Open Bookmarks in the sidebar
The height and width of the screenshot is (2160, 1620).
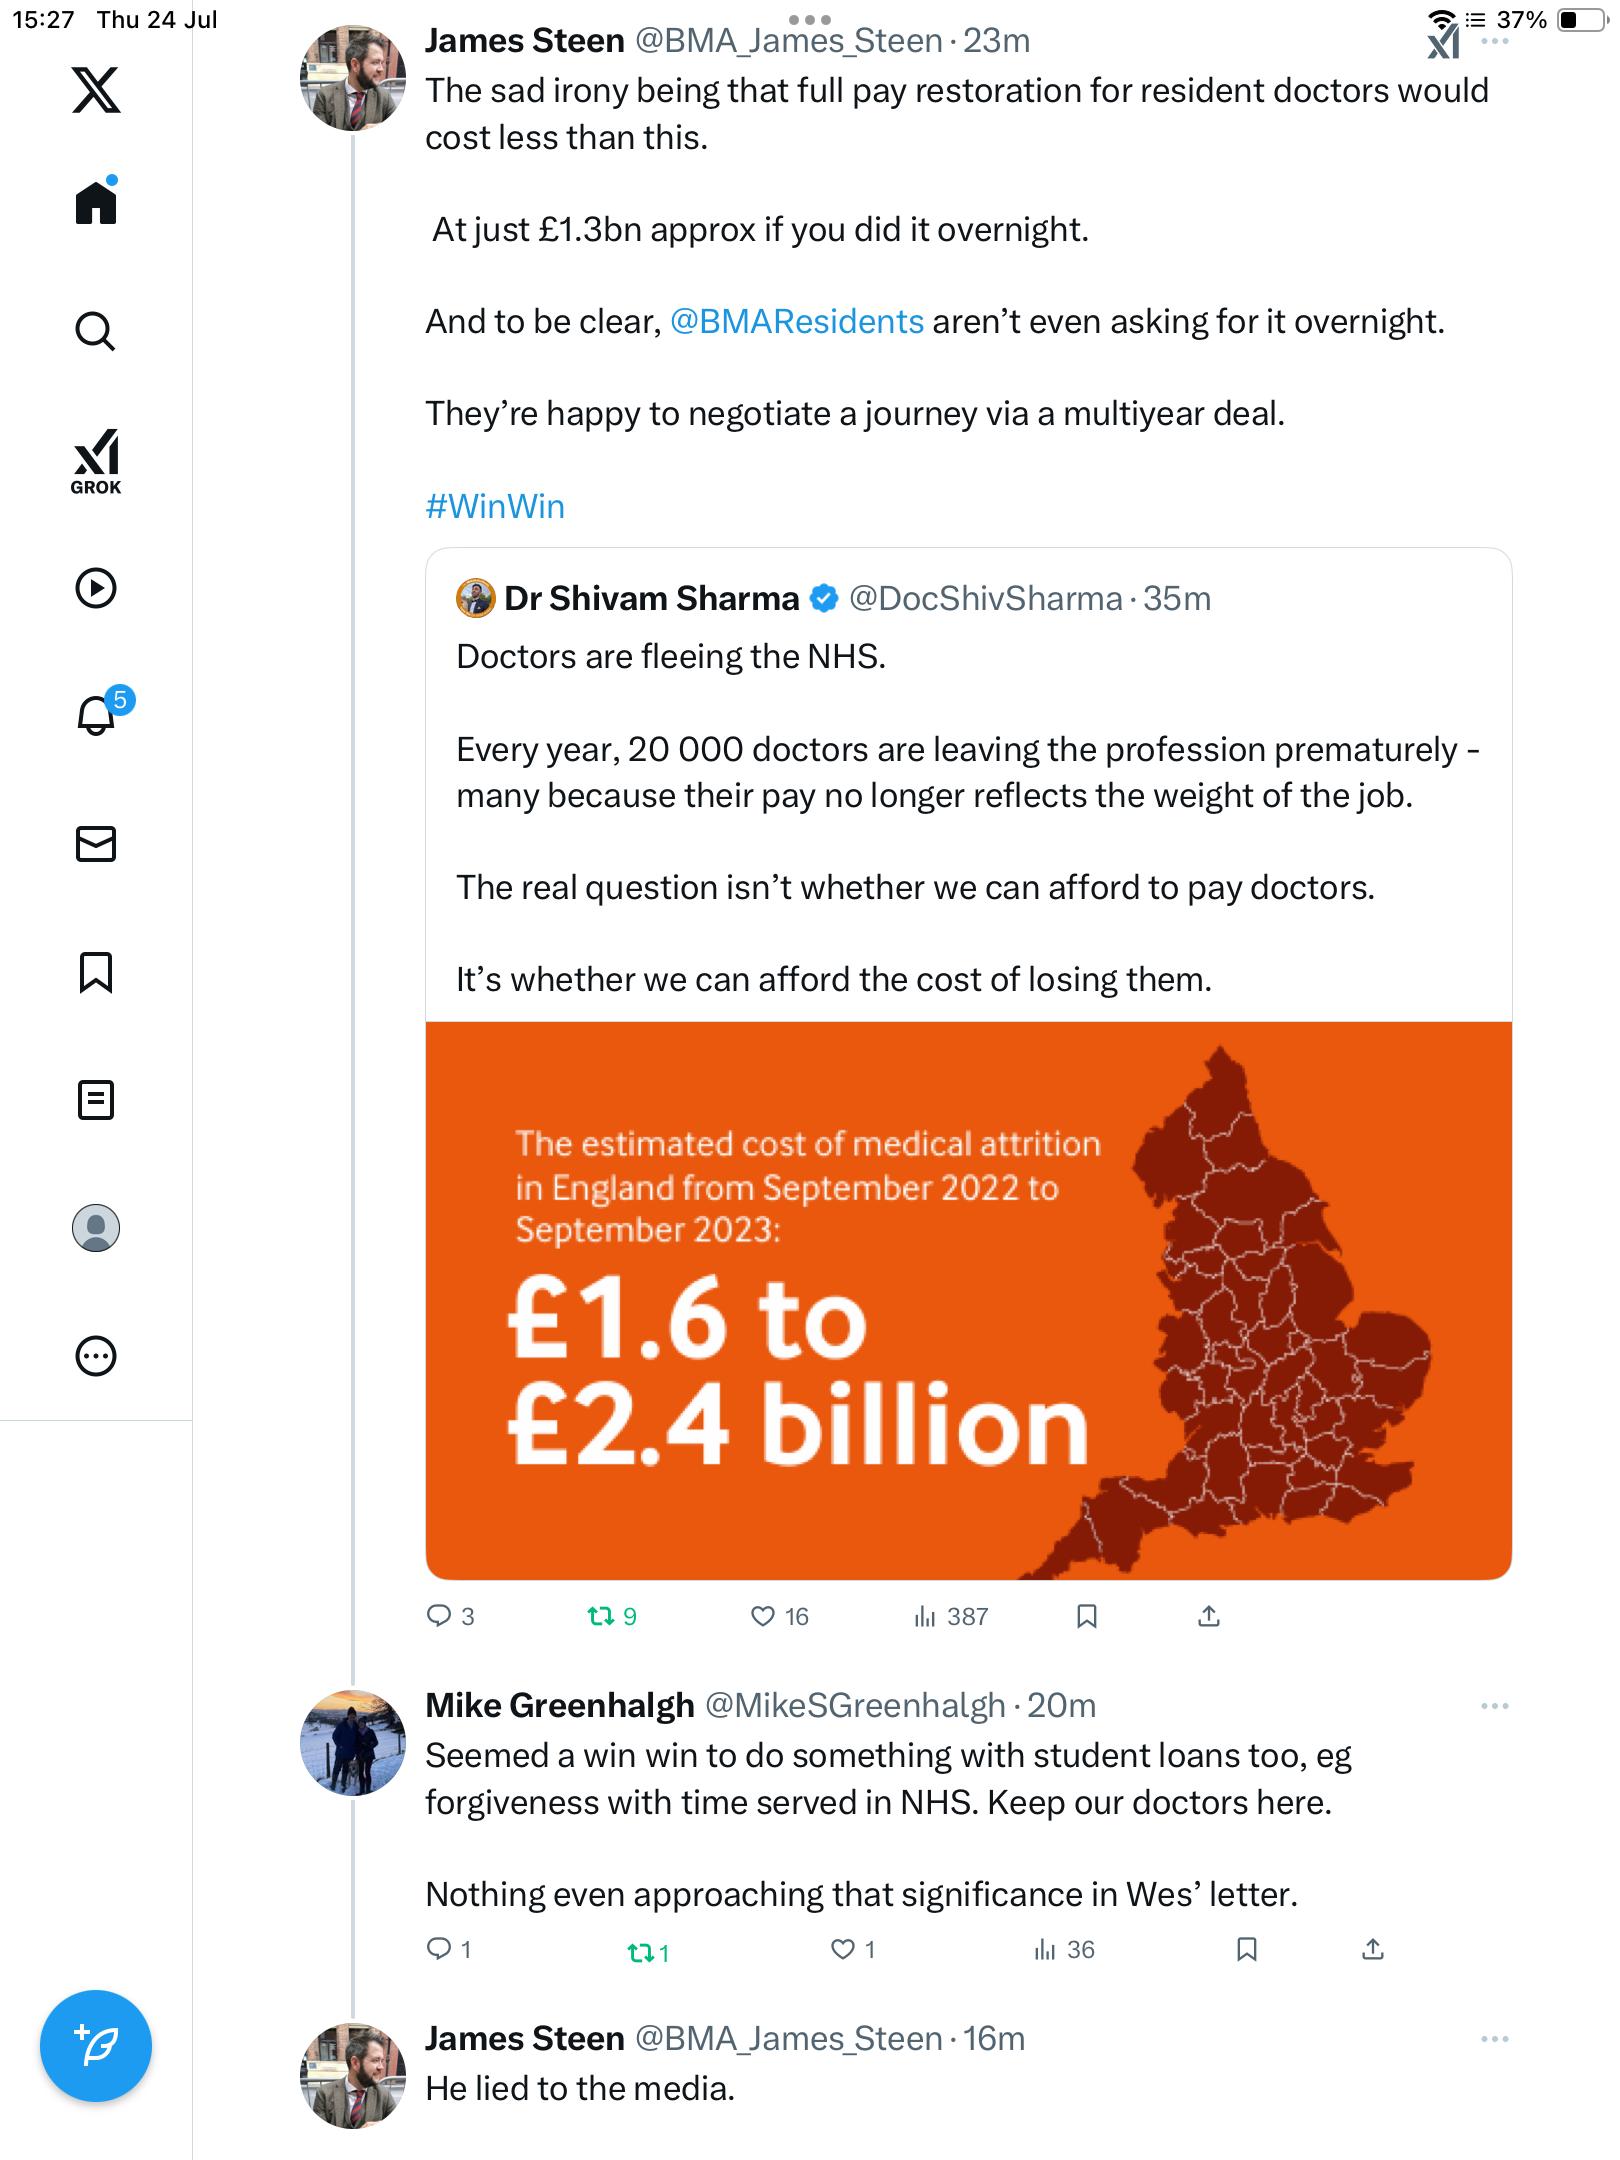[96, 972]
